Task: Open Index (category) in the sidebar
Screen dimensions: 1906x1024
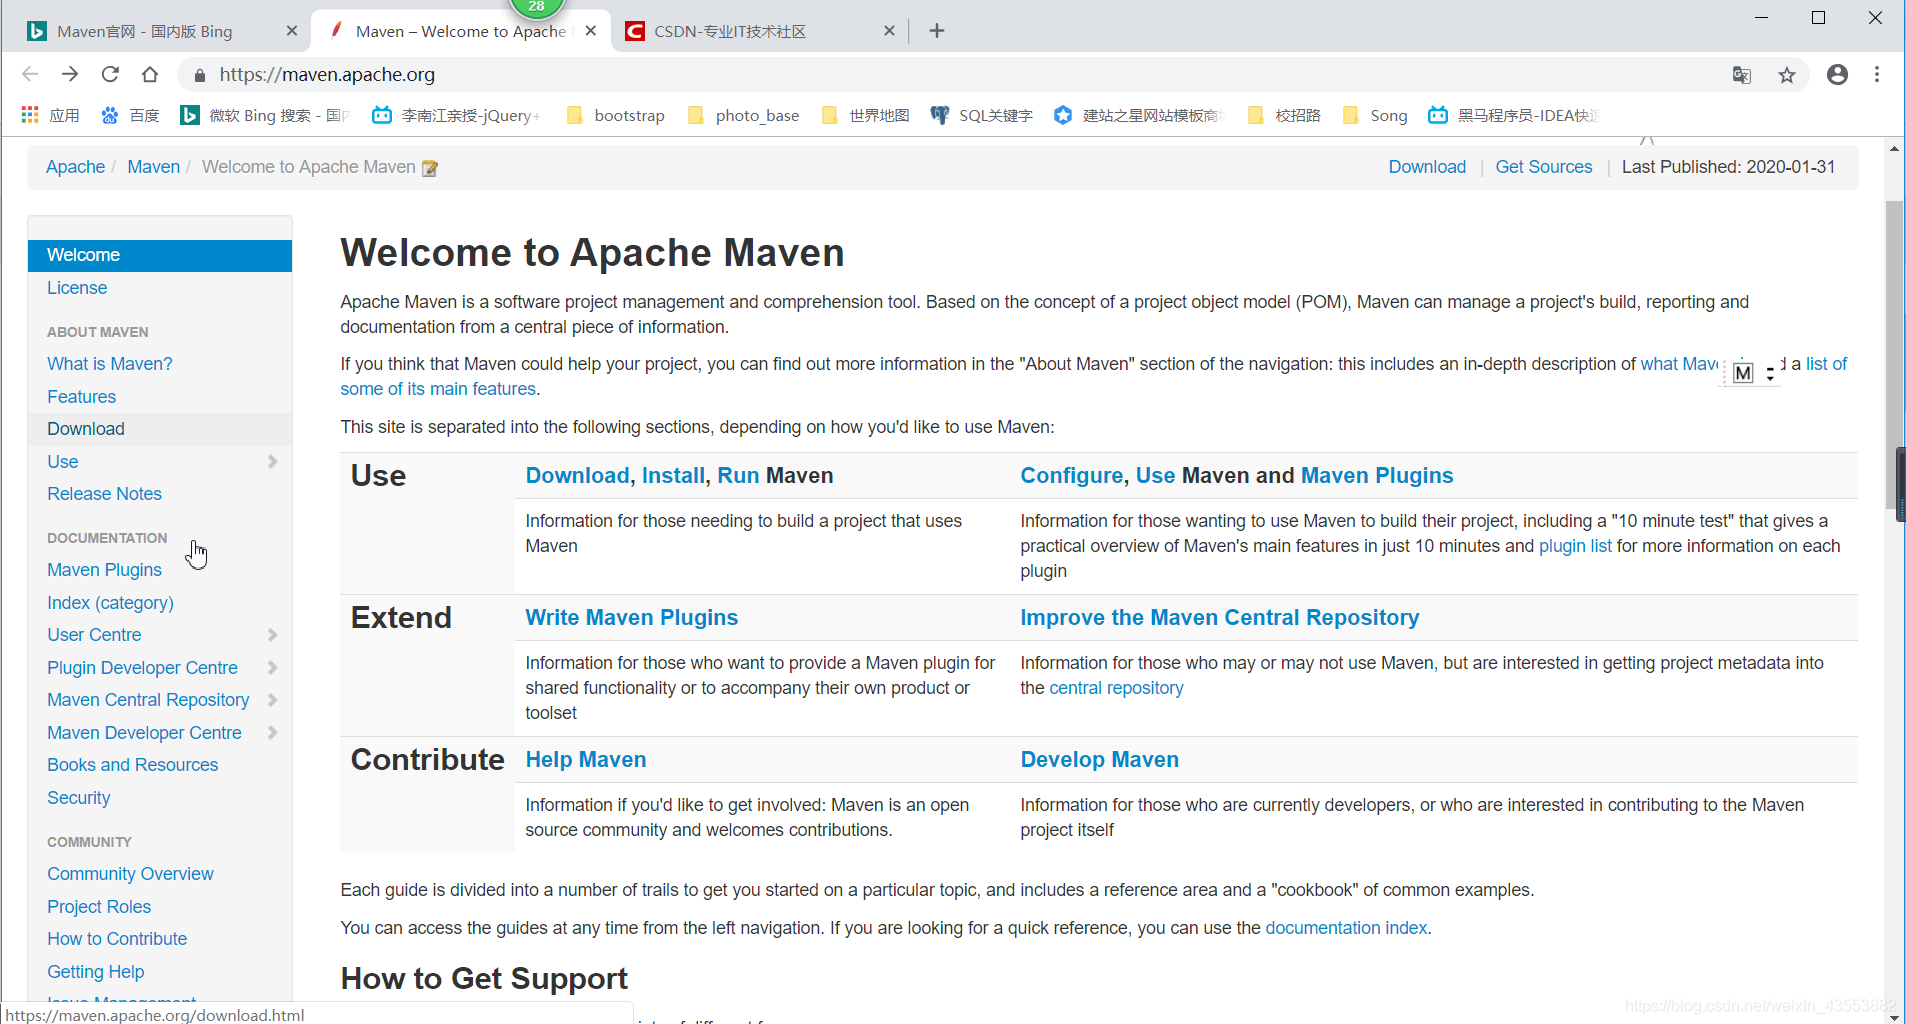Action: [110, 603]
